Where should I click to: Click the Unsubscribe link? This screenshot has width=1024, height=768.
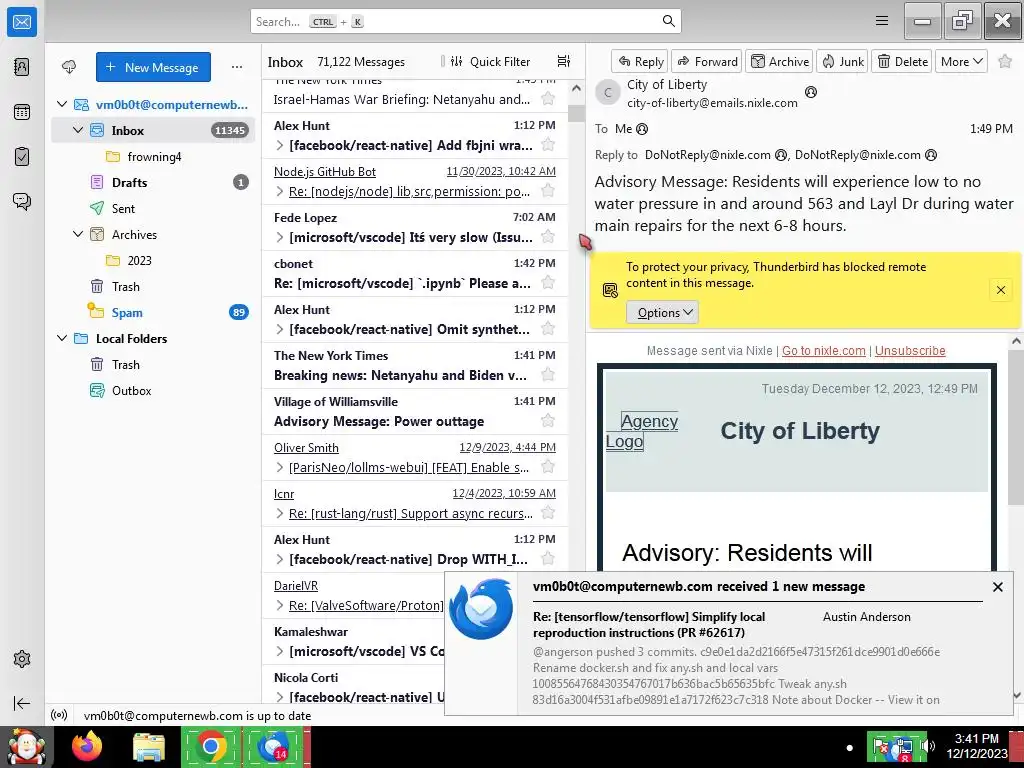point(910,351)
